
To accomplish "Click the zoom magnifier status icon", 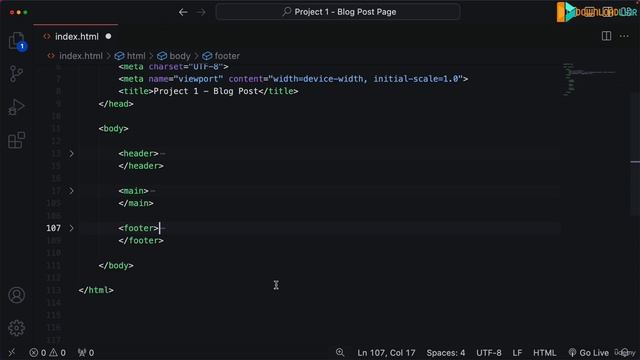I will point(340,352).
